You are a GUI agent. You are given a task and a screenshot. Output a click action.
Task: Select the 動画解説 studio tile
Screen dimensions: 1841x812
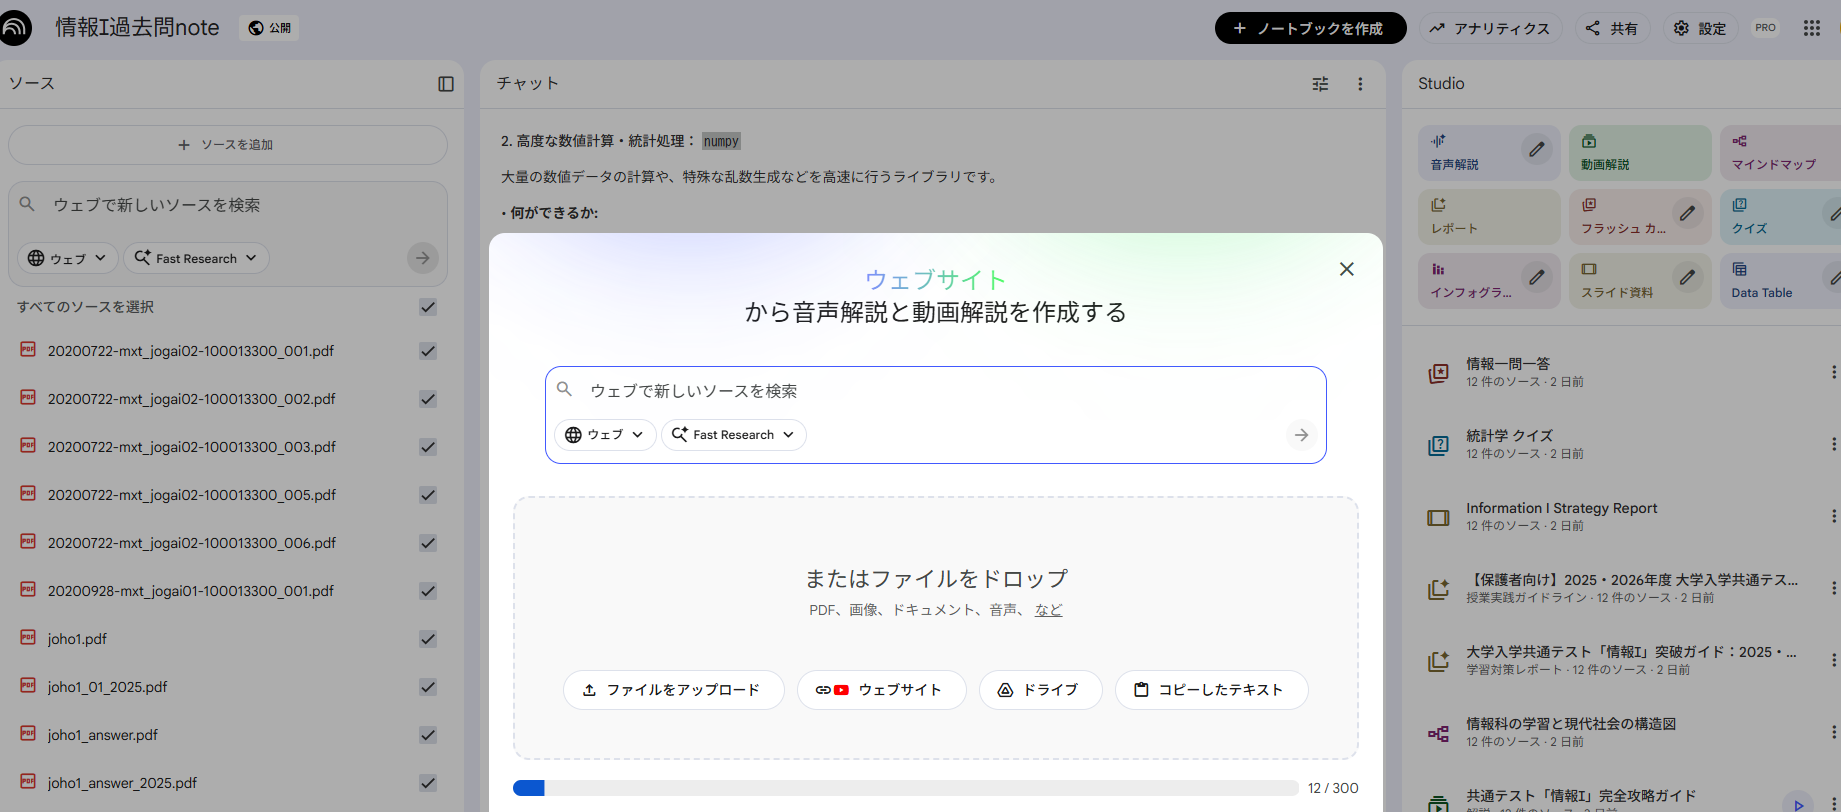point(1640,153)
